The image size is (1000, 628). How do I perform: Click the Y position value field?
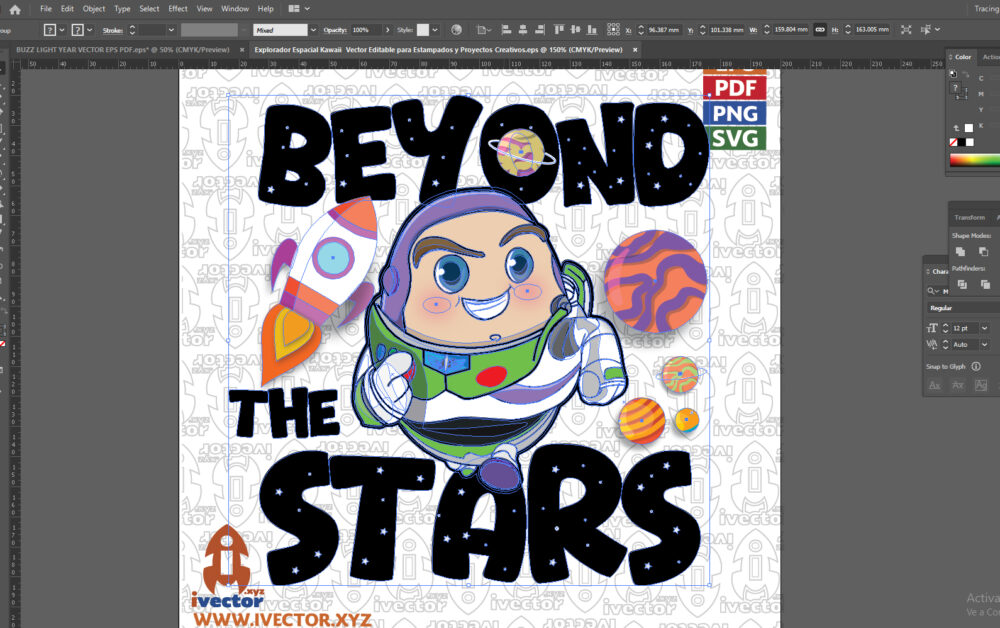(x=726, y=30)
